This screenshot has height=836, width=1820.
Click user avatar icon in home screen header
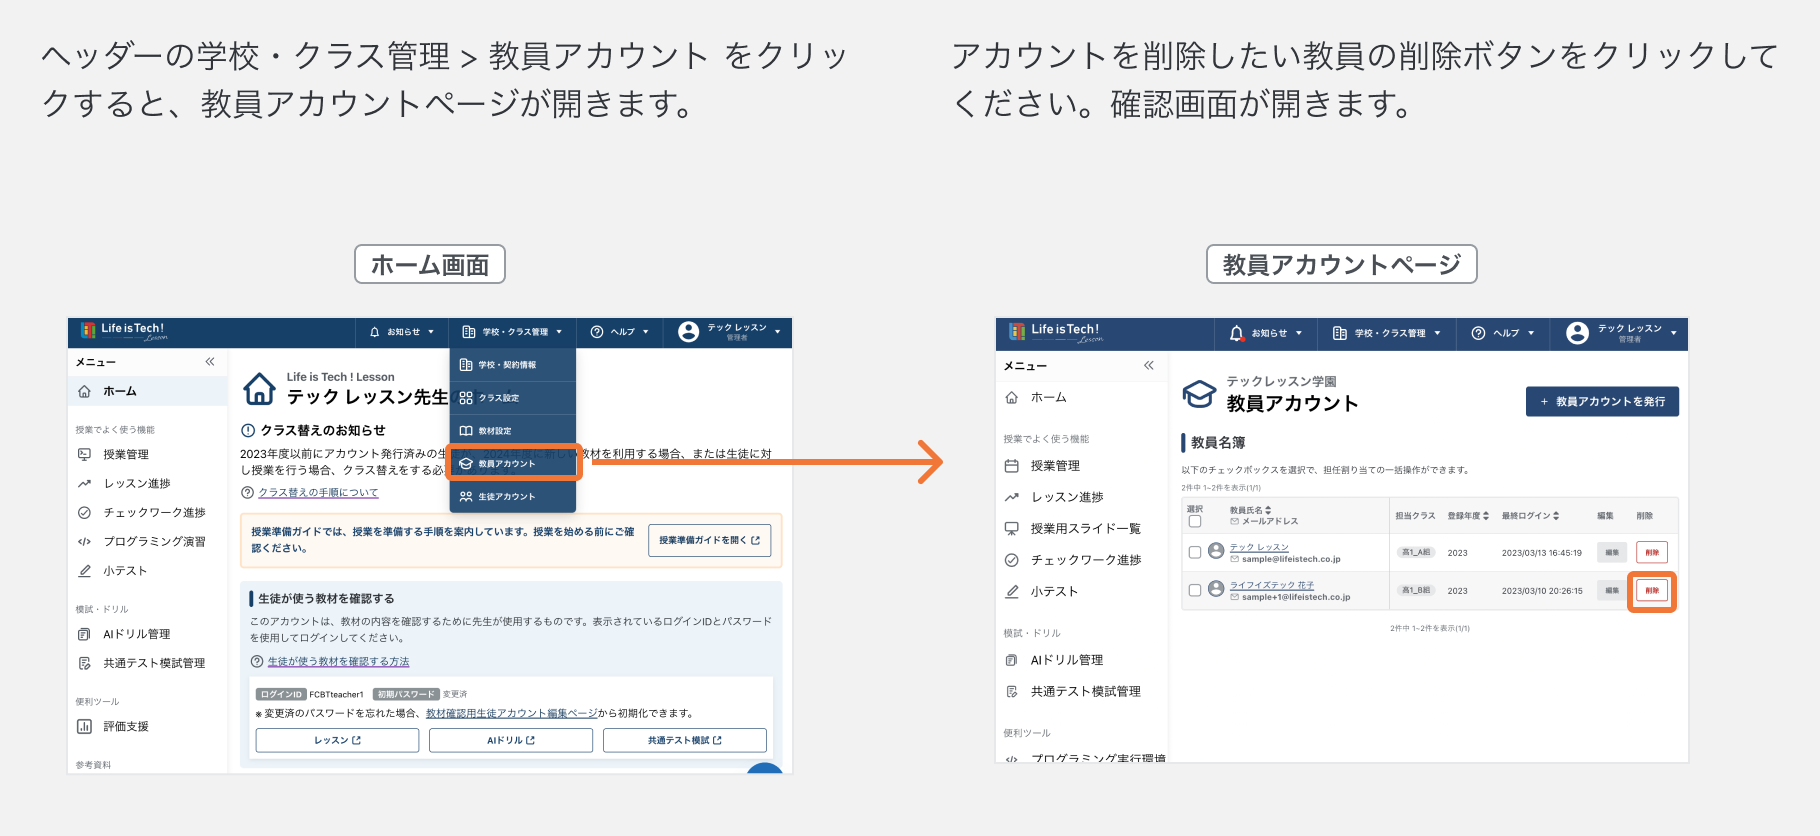688,332
